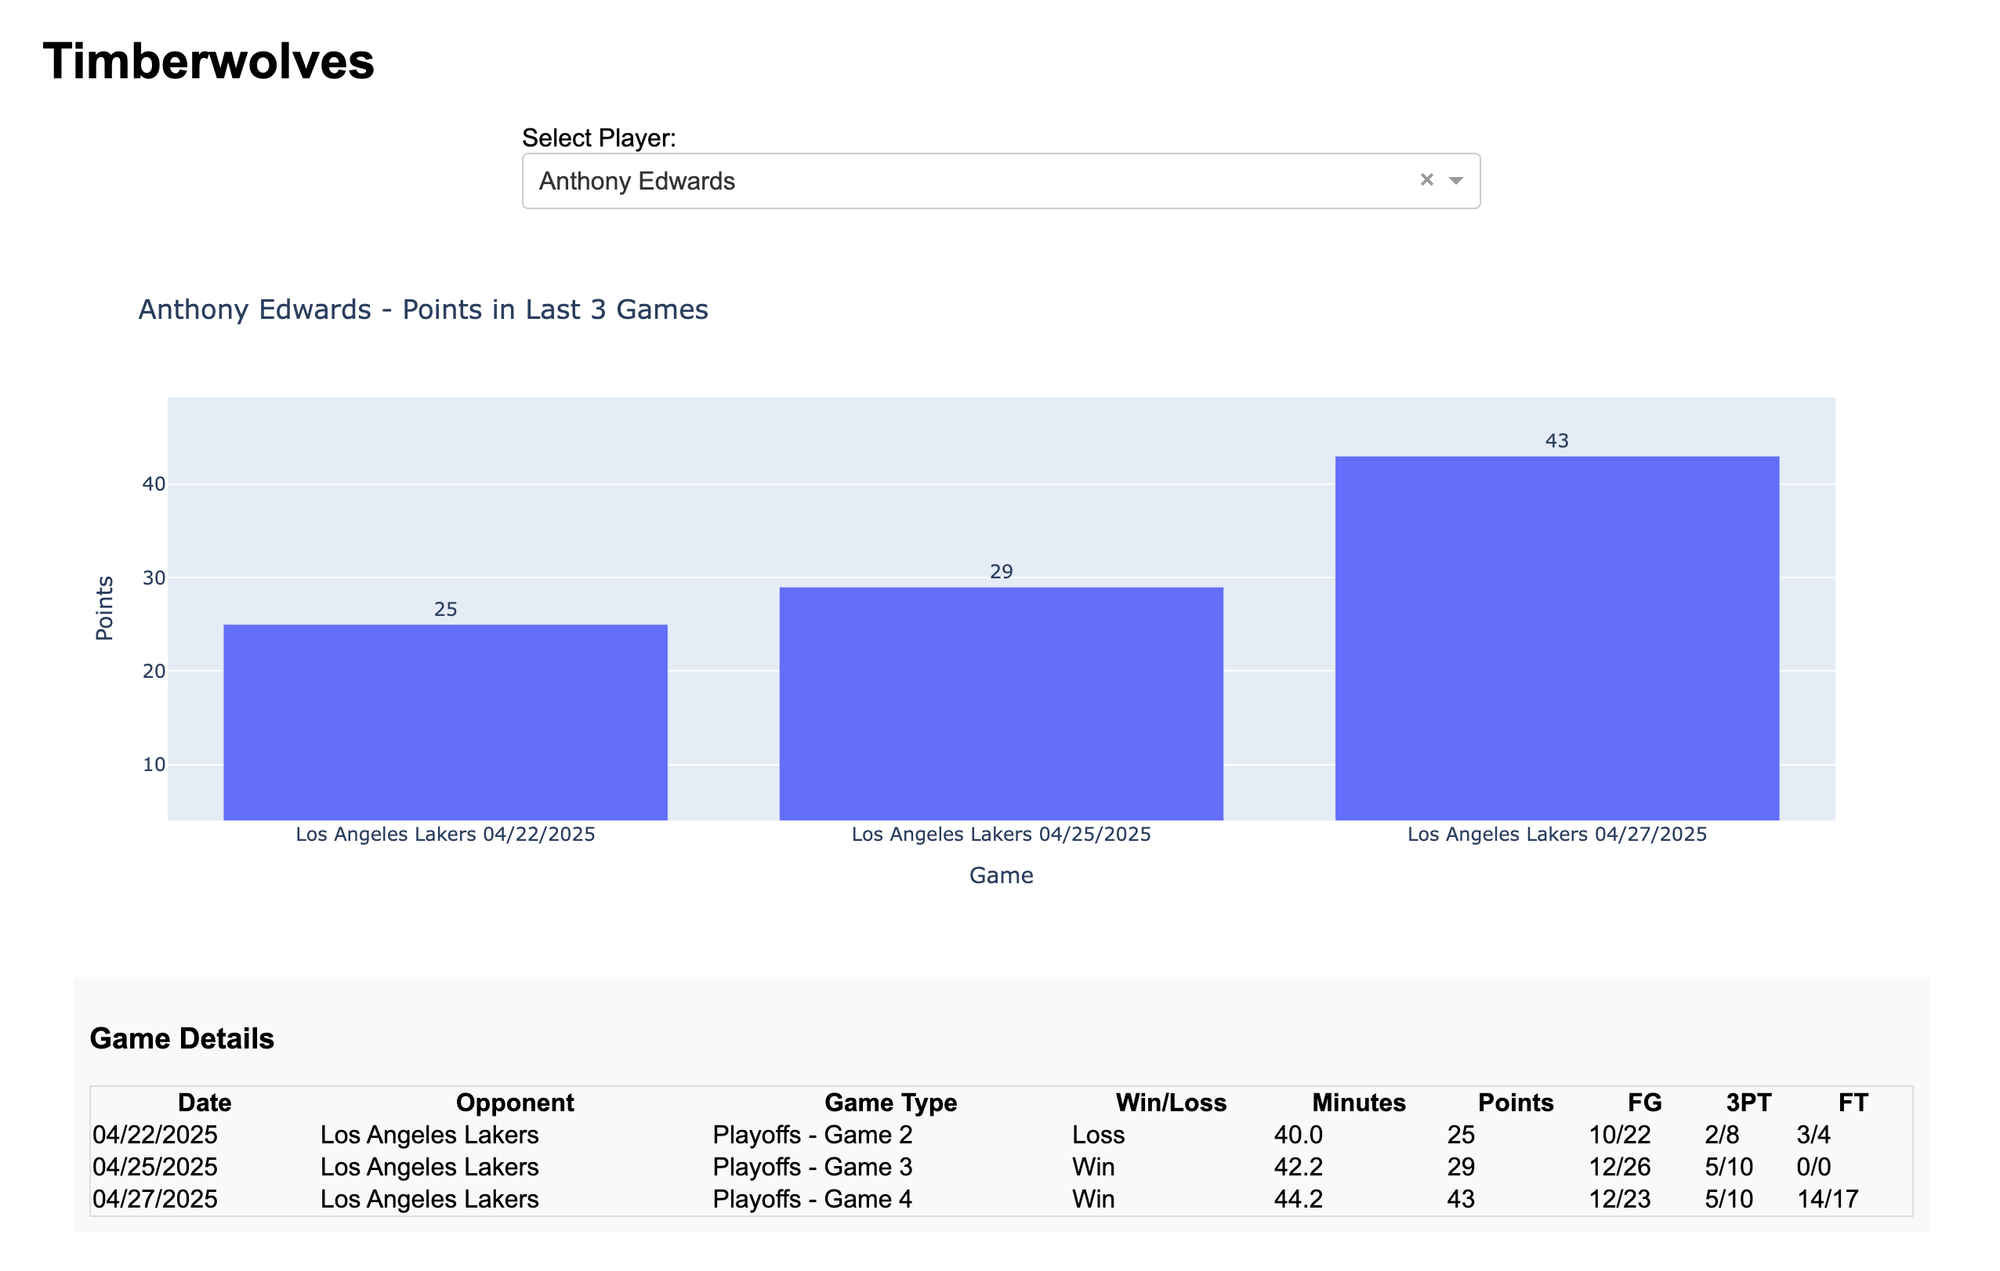Viewport: 2000px width, 1271px height.
Task: Click the Game Details section heading
Action: pos(182,1039)
